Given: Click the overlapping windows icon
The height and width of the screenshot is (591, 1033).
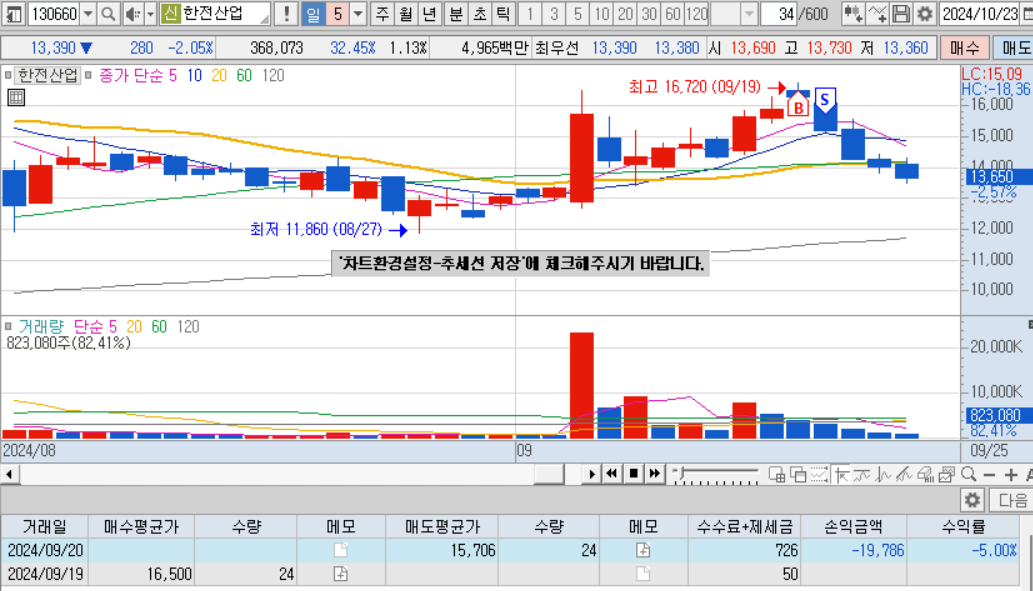Looking at the screenshot, I should [798, 474].
